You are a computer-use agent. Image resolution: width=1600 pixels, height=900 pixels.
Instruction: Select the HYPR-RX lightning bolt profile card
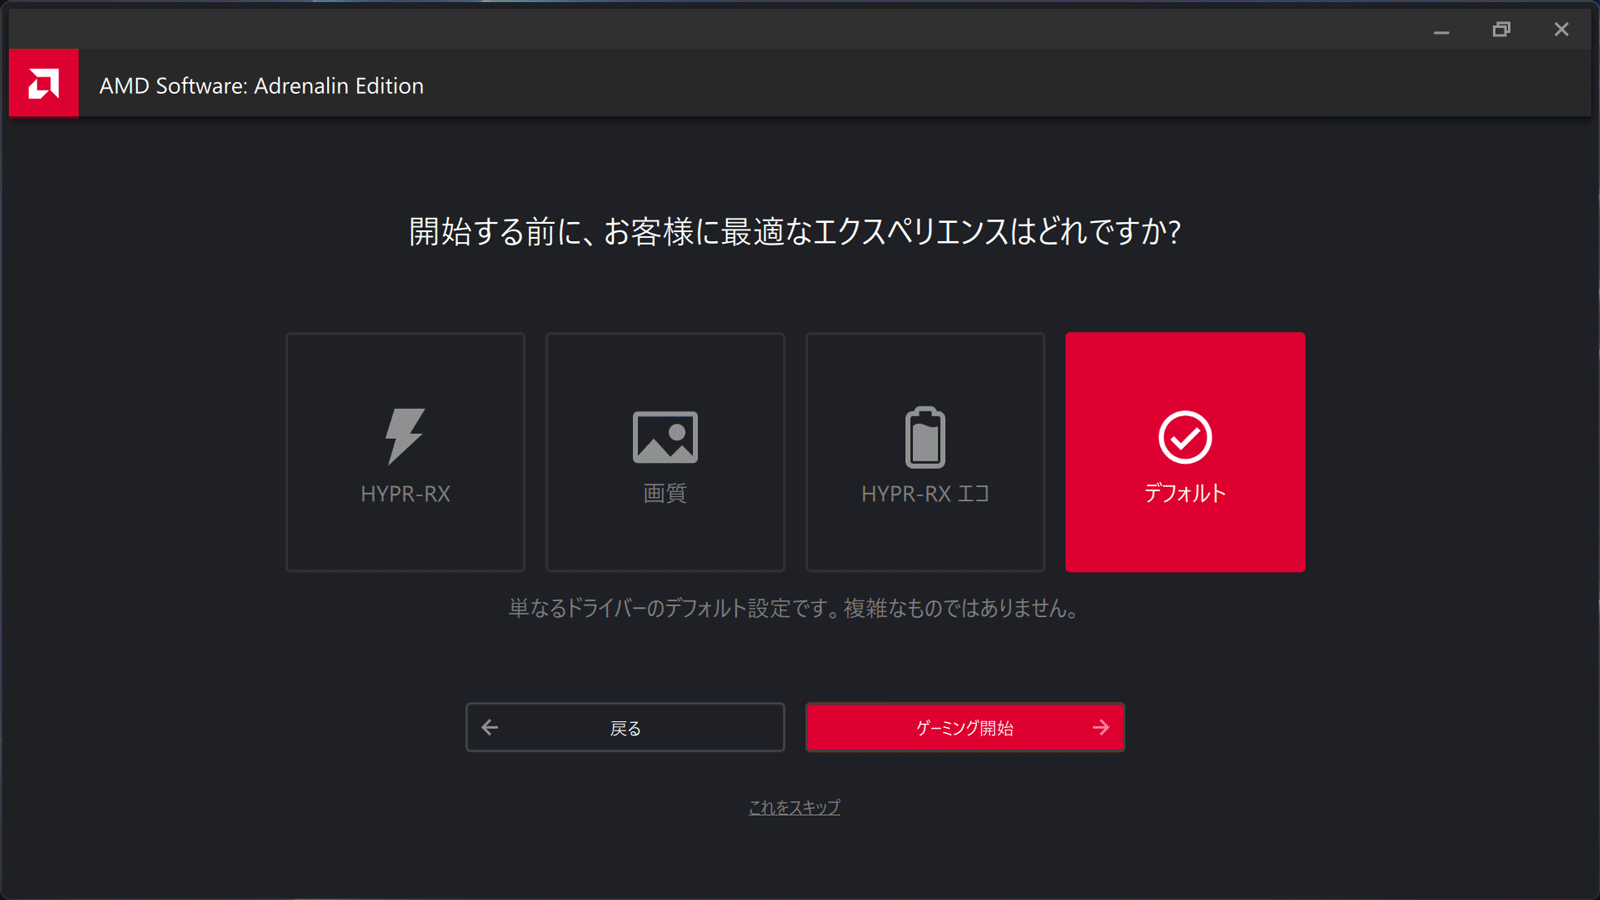pyautogui.click(x=405, y=452)
